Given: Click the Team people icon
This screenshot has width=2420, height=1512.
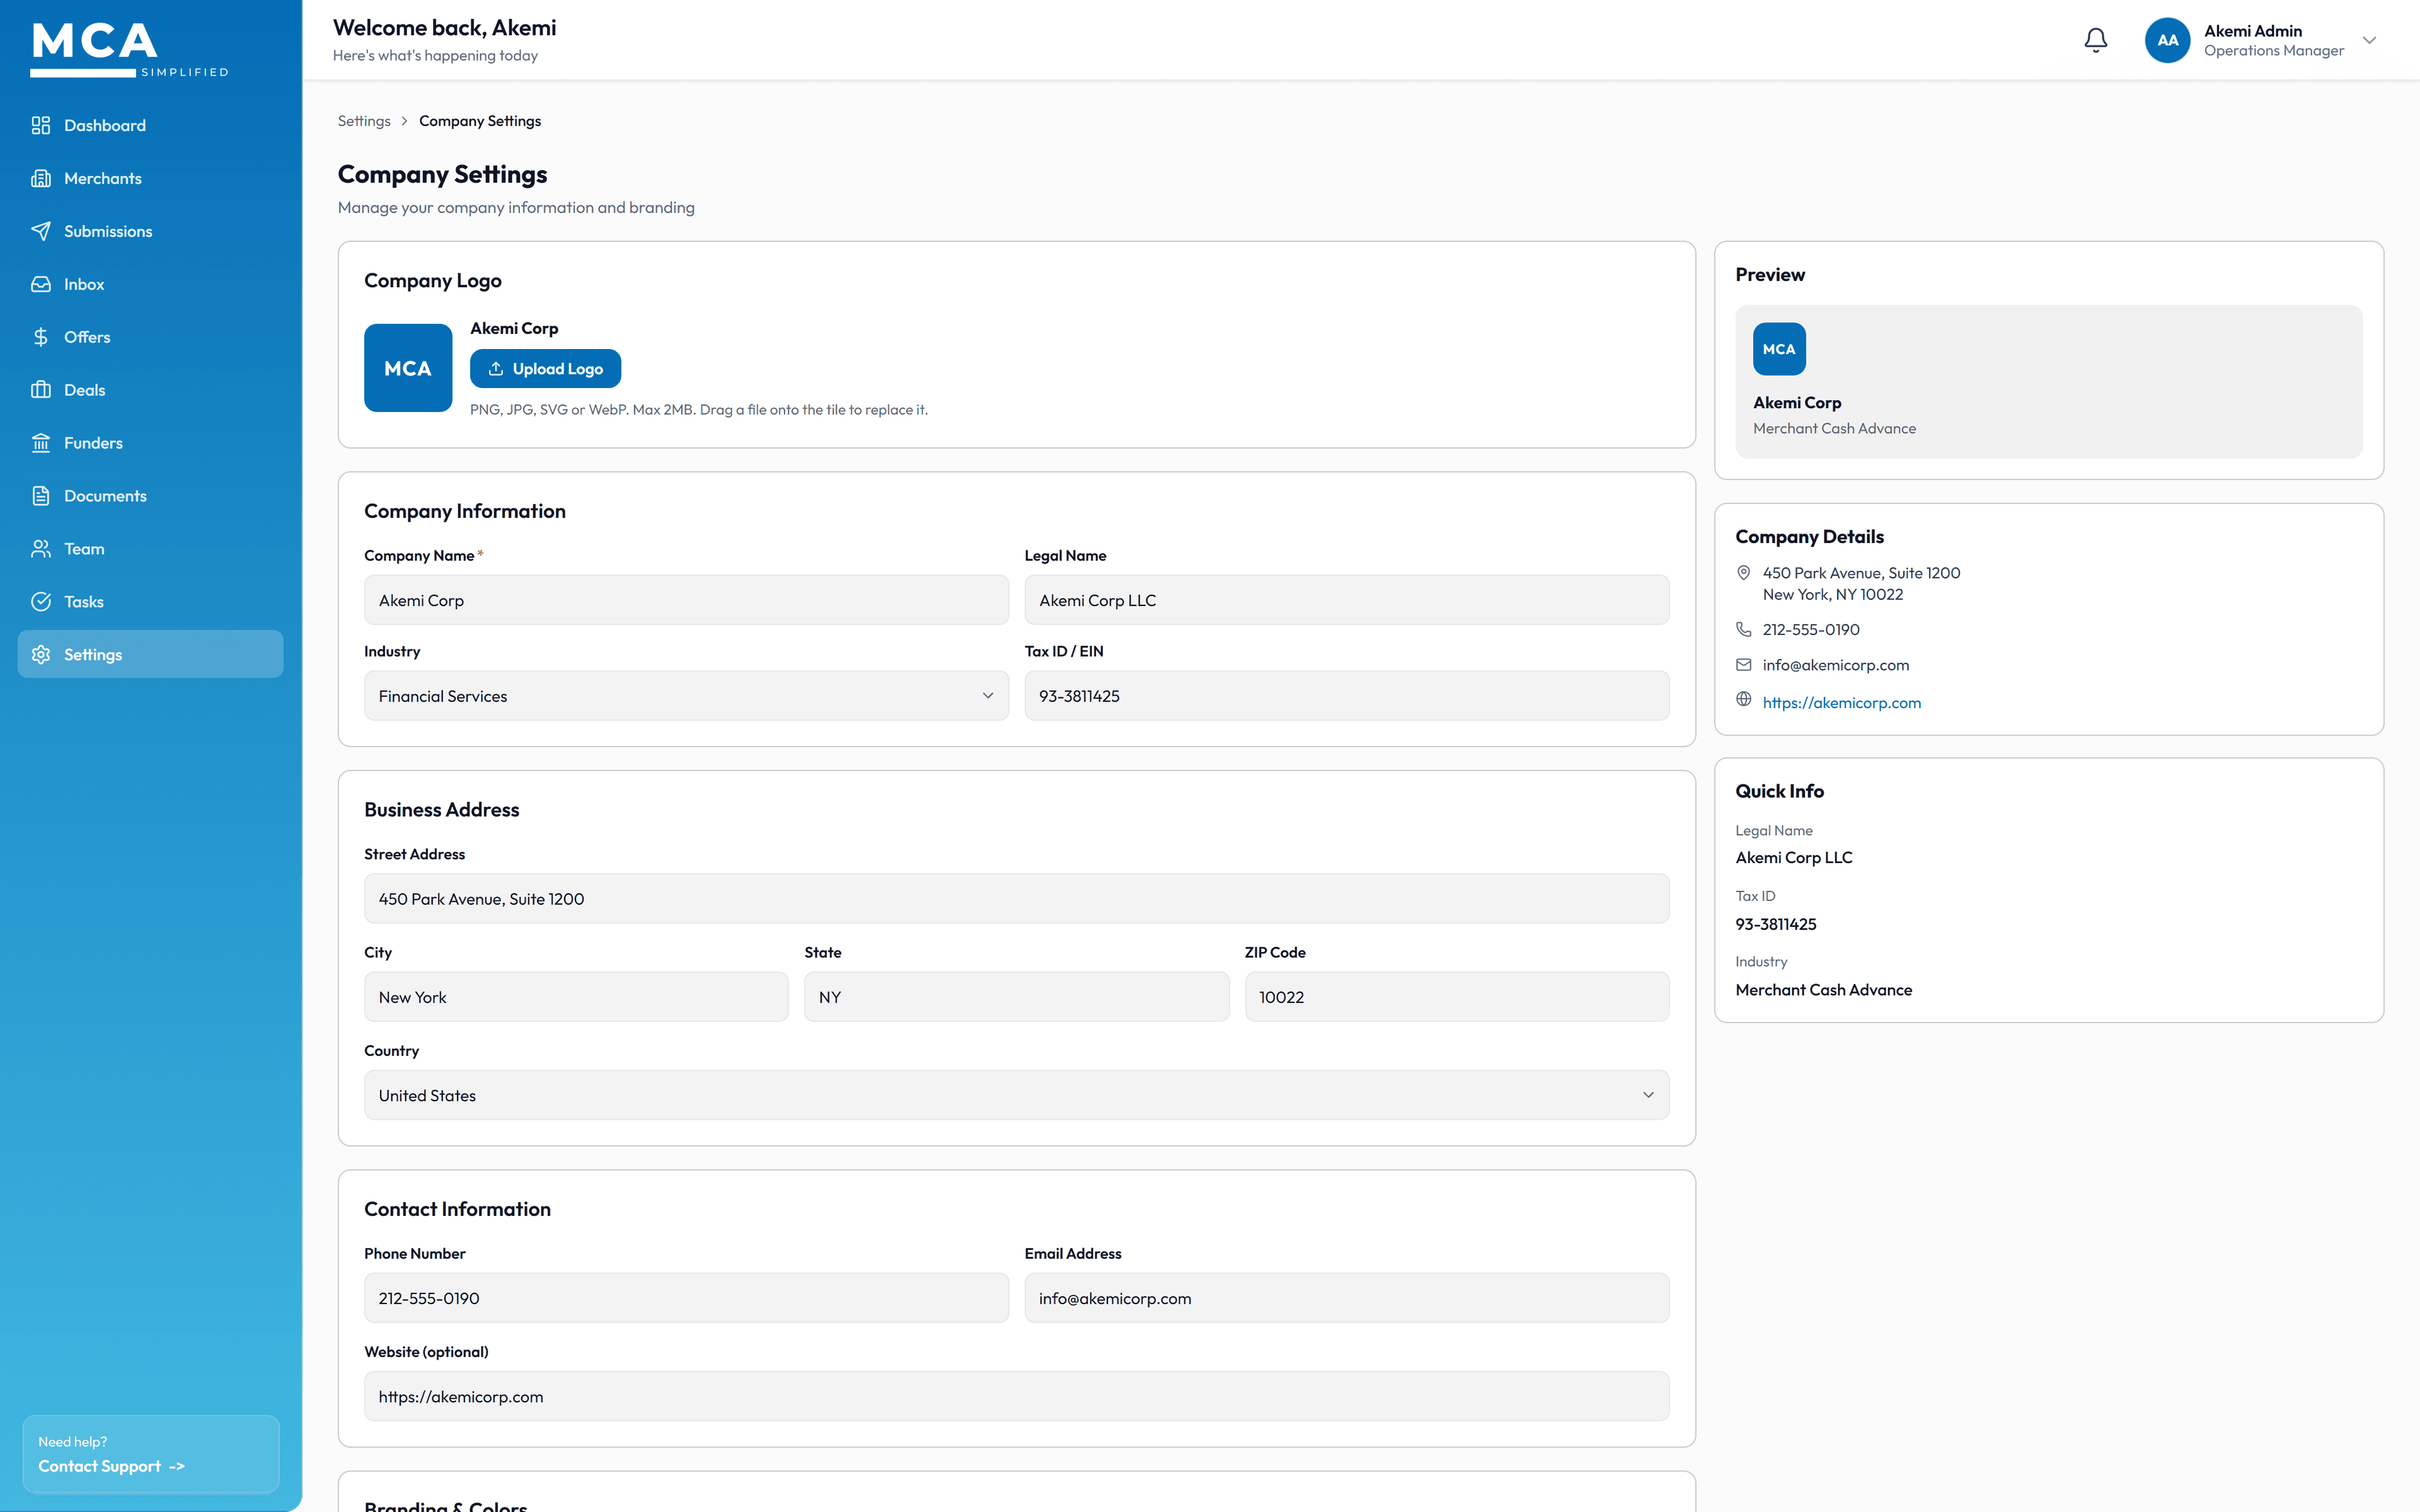Looking at the screenshot, I should [41, 549].
